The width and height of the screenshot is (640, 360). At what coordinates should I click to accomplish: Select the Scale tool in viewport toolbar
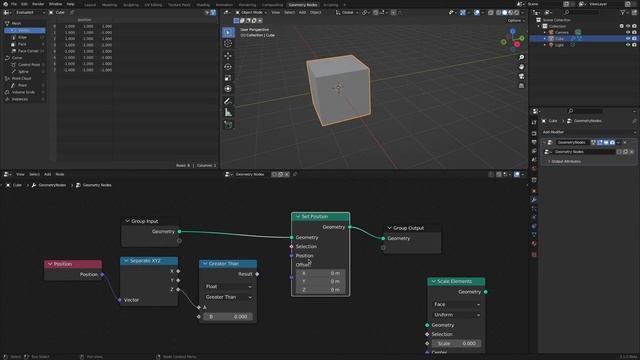tap(228, 78)
